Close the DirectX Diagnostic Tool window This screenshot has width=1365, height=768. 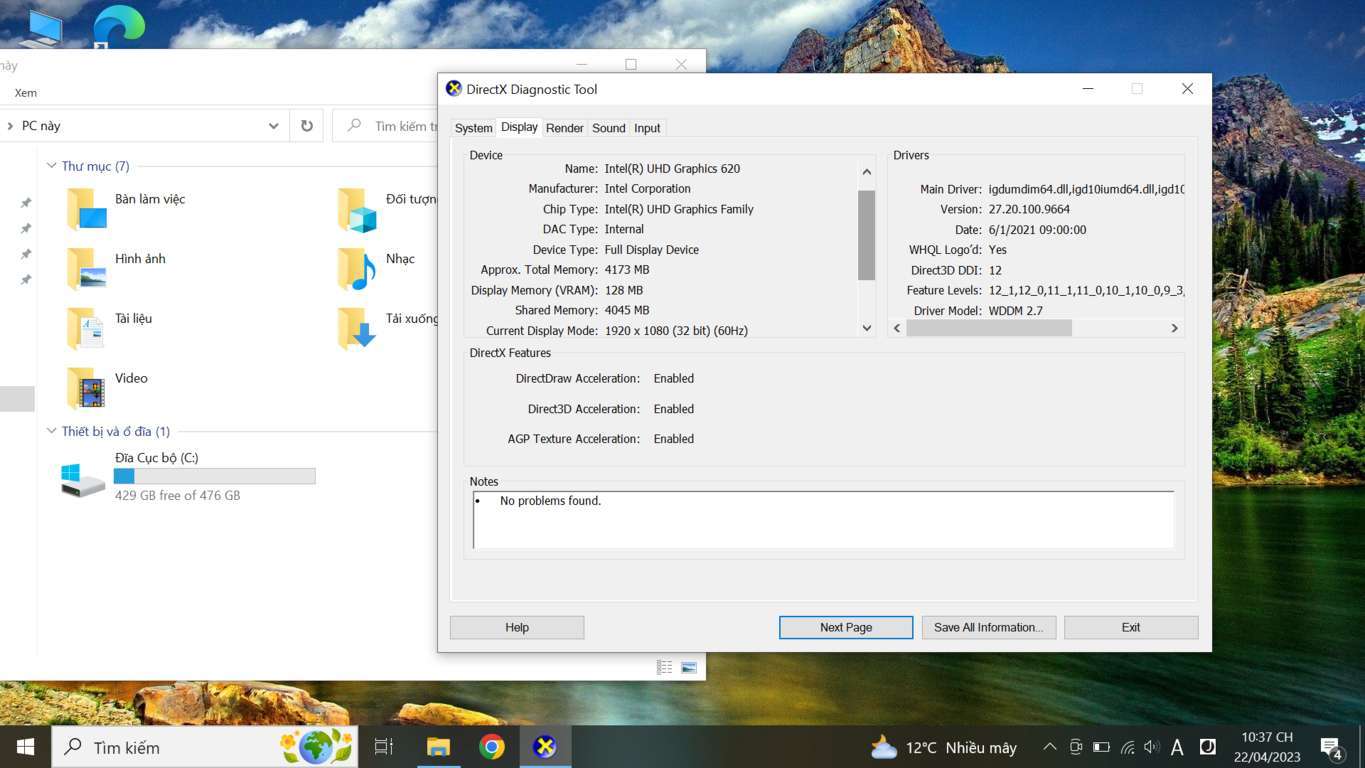click(1187, 89)
